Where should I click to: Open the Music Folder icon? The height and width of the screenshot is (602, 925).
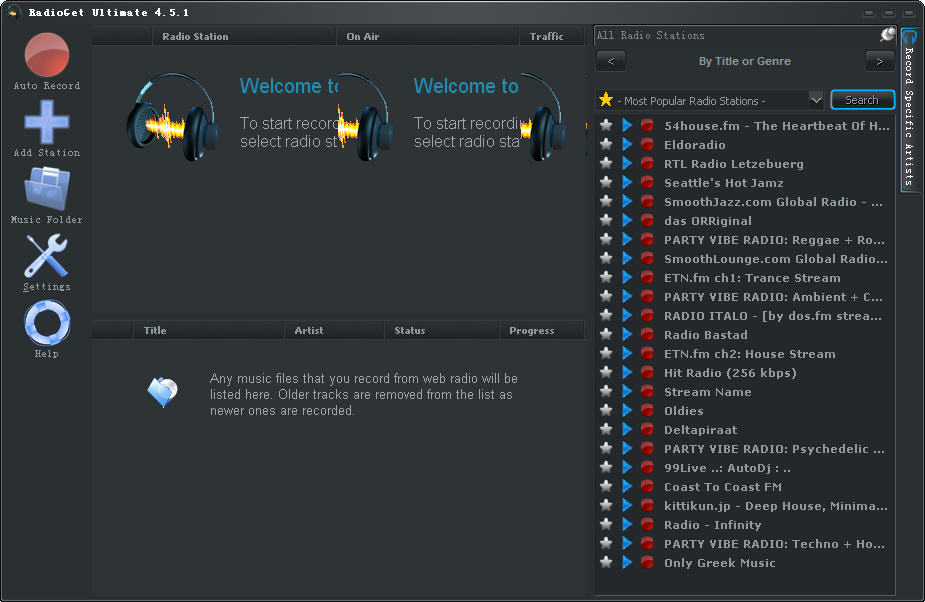(47, 189)
